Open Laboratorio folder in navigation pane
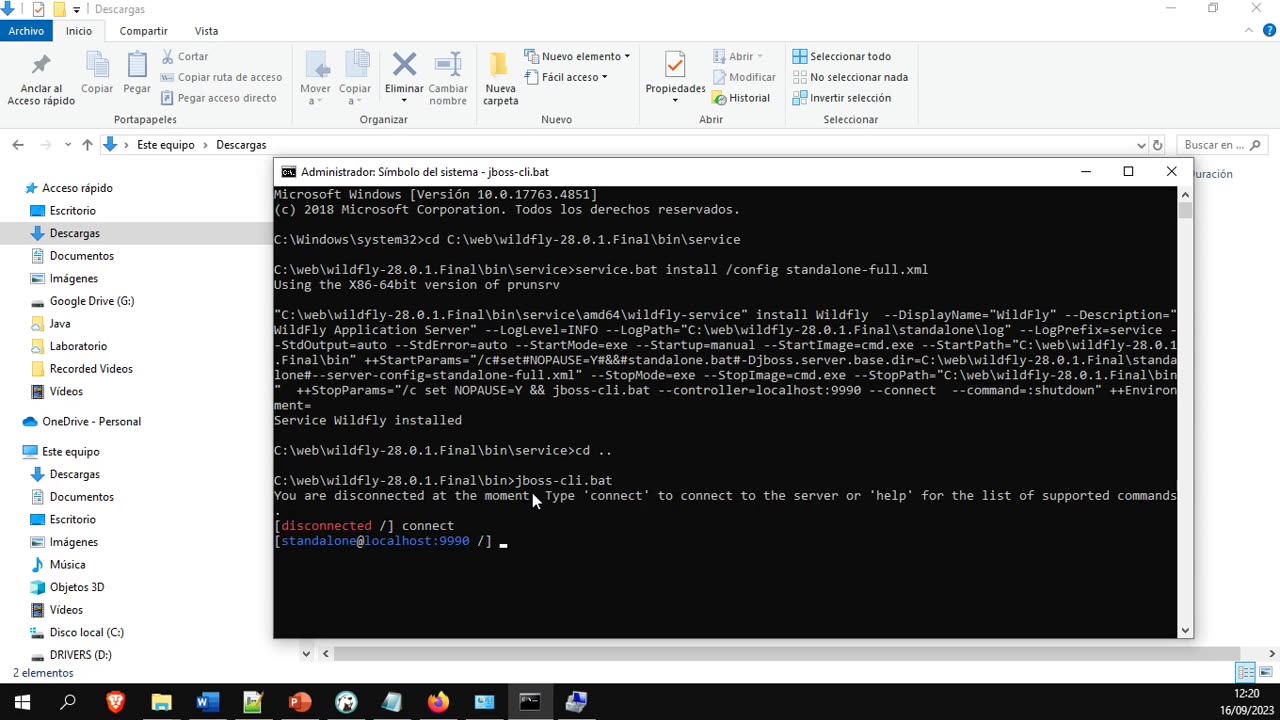This screenshot has height=720, width=1280. point(78,346)
